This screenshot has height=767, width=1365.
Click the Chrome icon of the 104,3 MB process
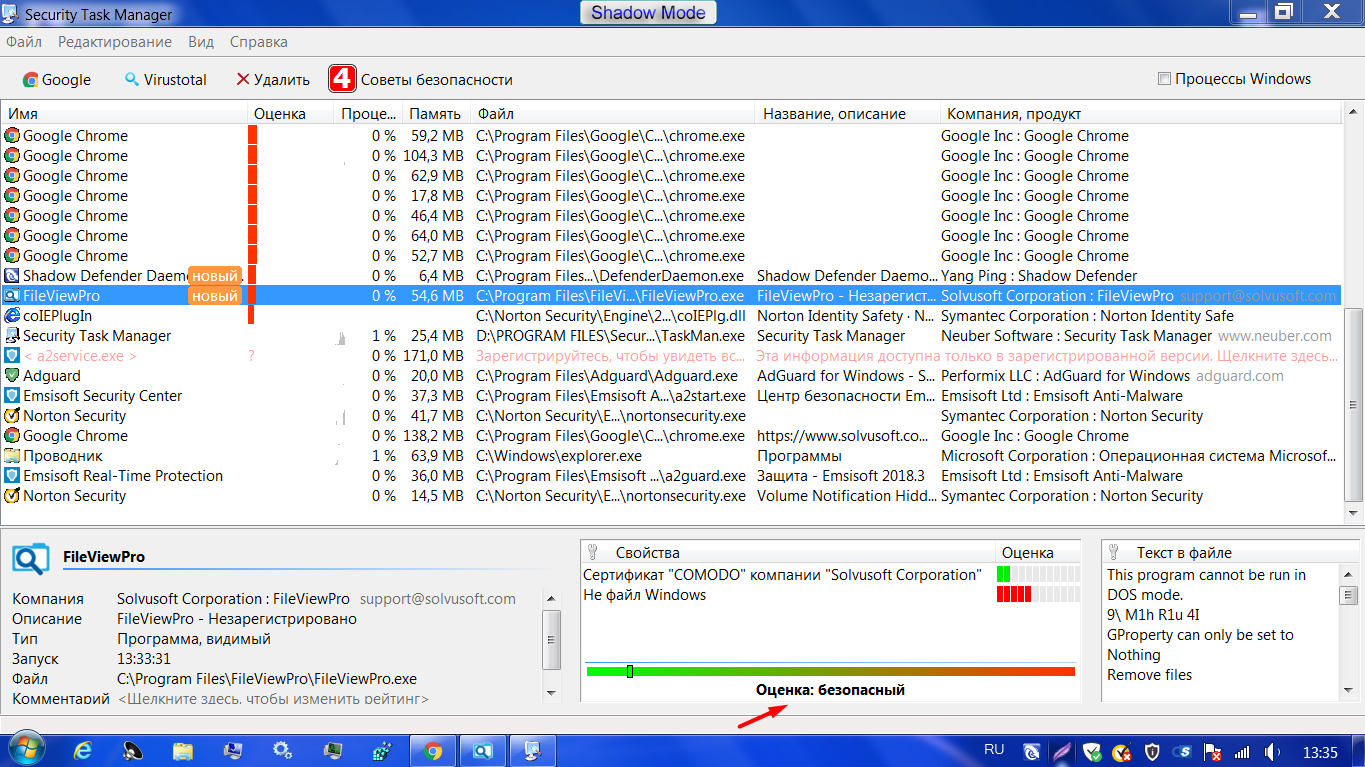tap(12, 156)
